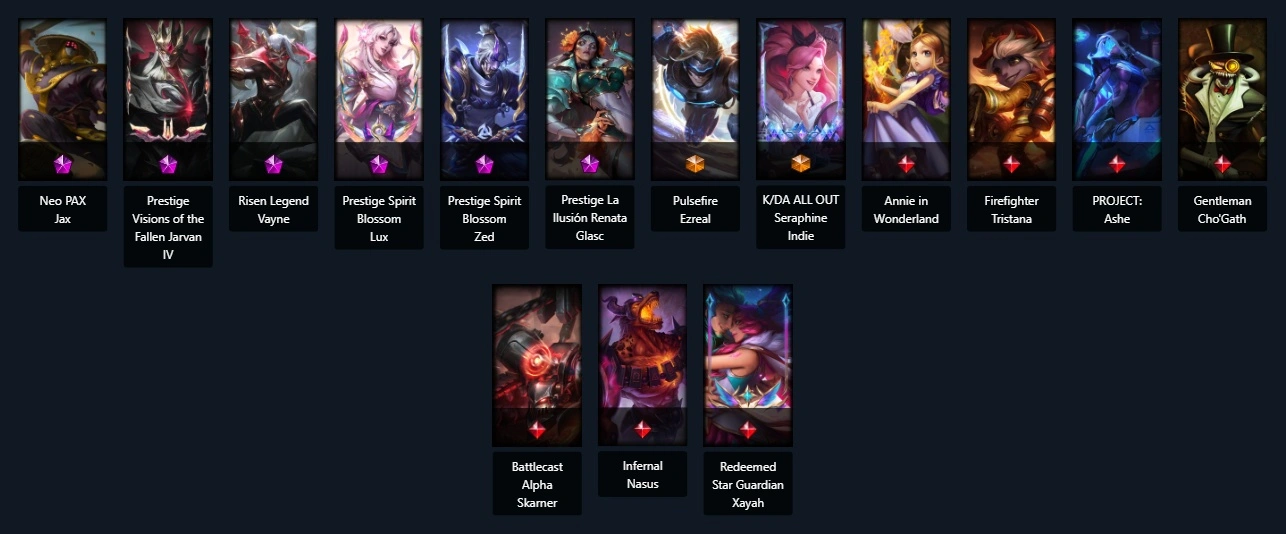The image size is (1286, 534).
Task: Open the Gentleman Cho'Gath skin image
Action: click(1223, 99)
